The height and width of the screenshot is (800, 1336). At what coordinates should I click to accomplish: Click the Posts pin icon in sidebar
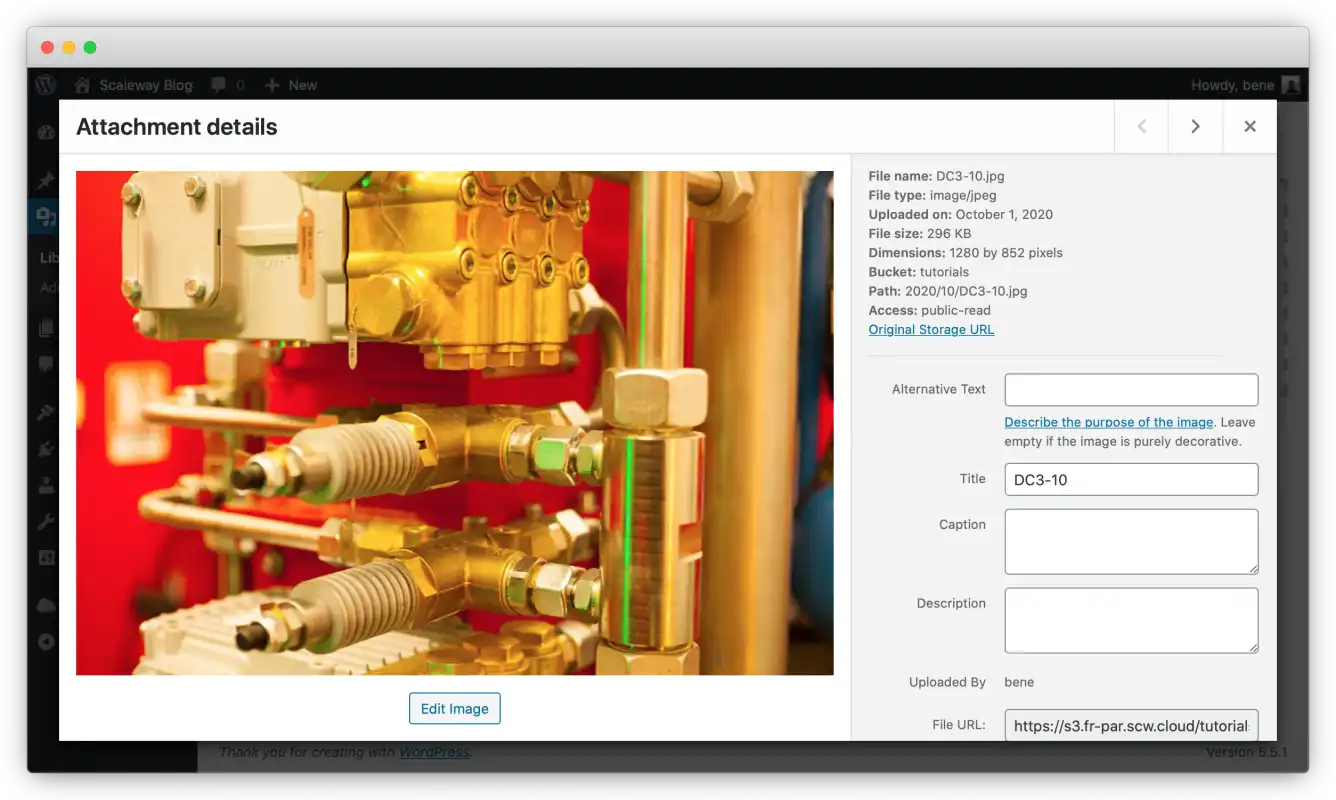click(x=46, y=181)
